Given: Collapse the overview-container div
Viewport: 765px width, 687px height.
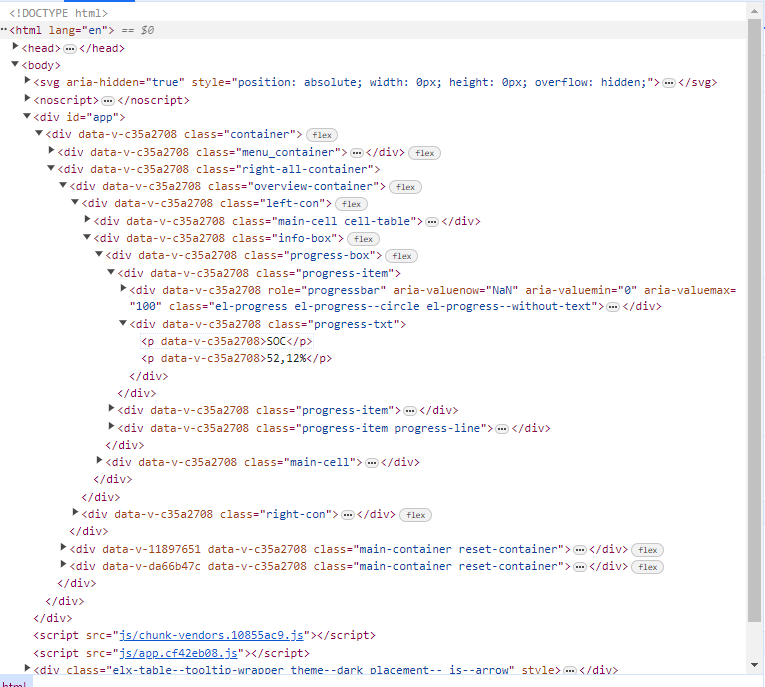Looking at the screenshot, I should pyautogui.click(x=63, y=185).
